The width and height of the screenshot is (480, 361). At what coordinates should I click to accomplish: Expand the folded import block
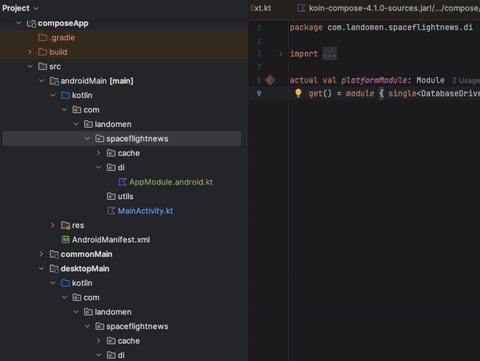click(280, 54)
